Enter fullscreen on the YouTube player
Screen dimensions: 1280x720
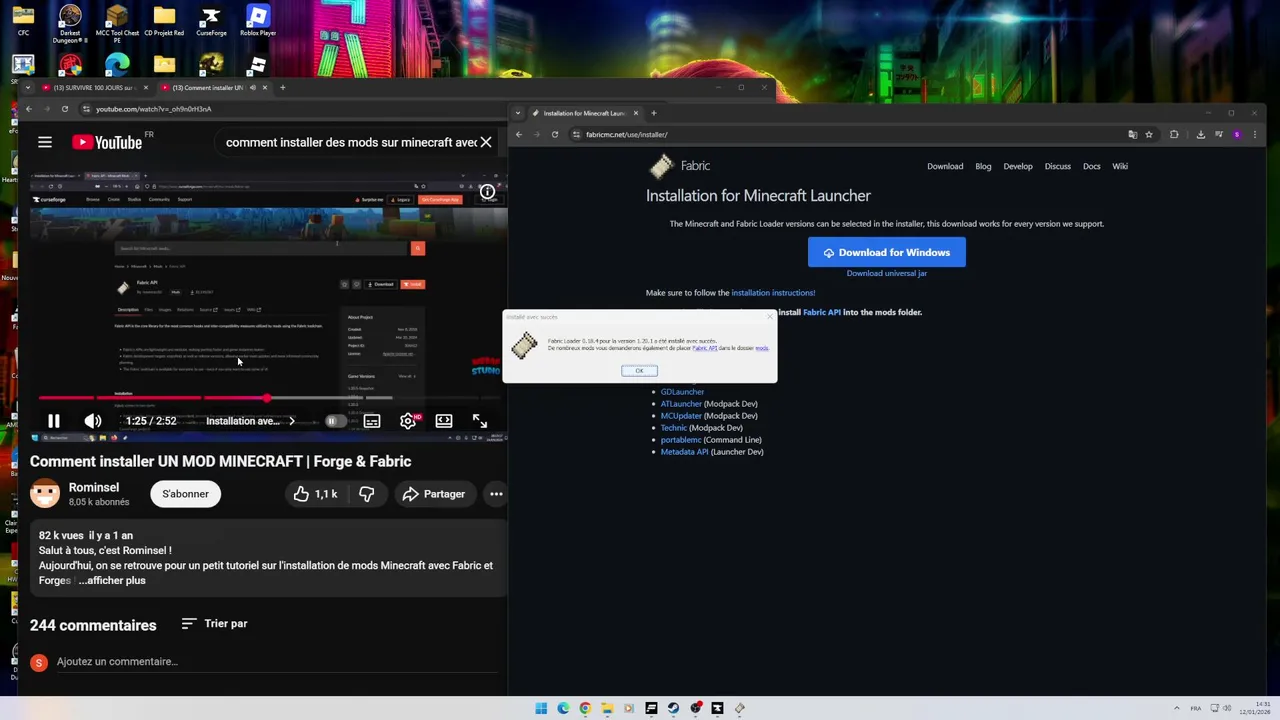480,421
